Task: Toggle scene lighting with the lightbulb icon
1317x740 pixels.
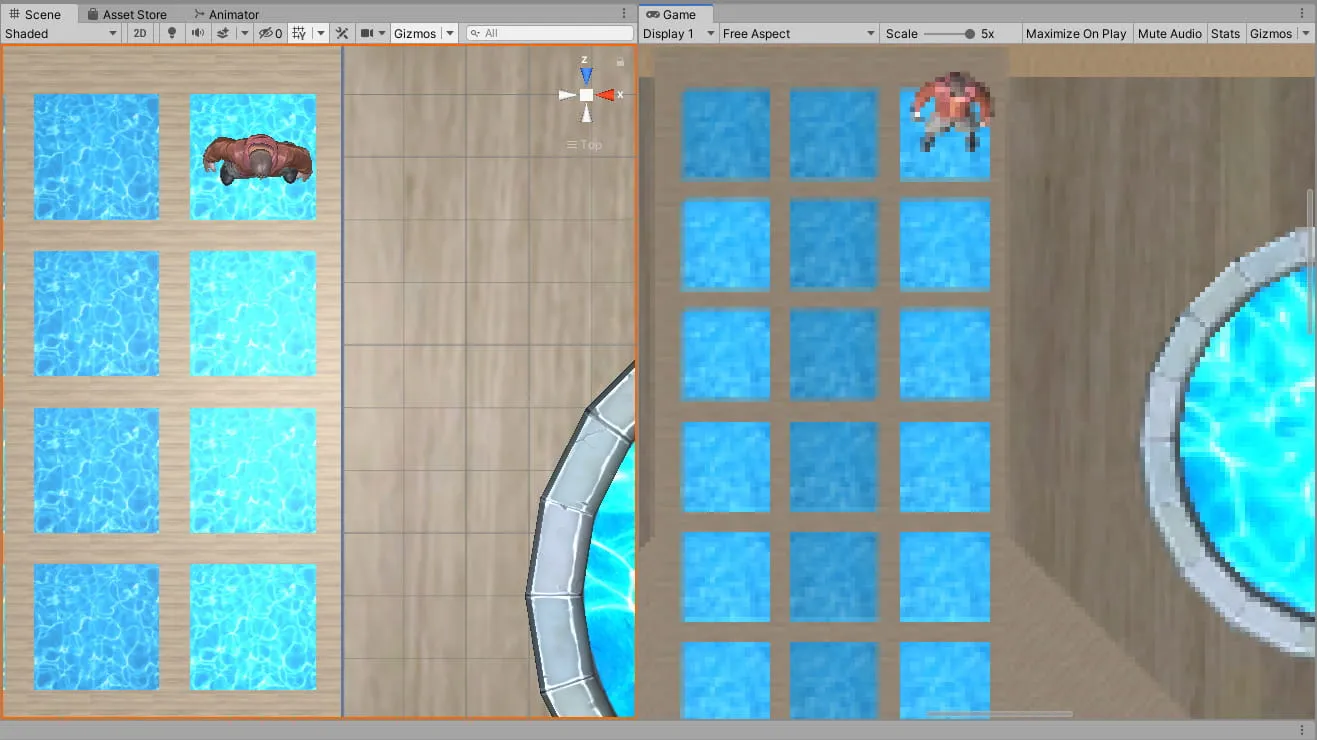Action: 172,33
